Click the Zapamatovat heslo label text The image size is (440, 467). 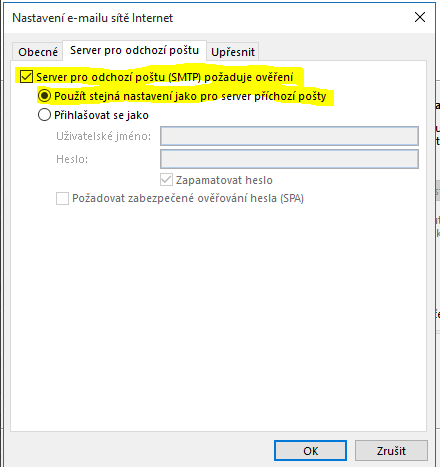(224, 180)
